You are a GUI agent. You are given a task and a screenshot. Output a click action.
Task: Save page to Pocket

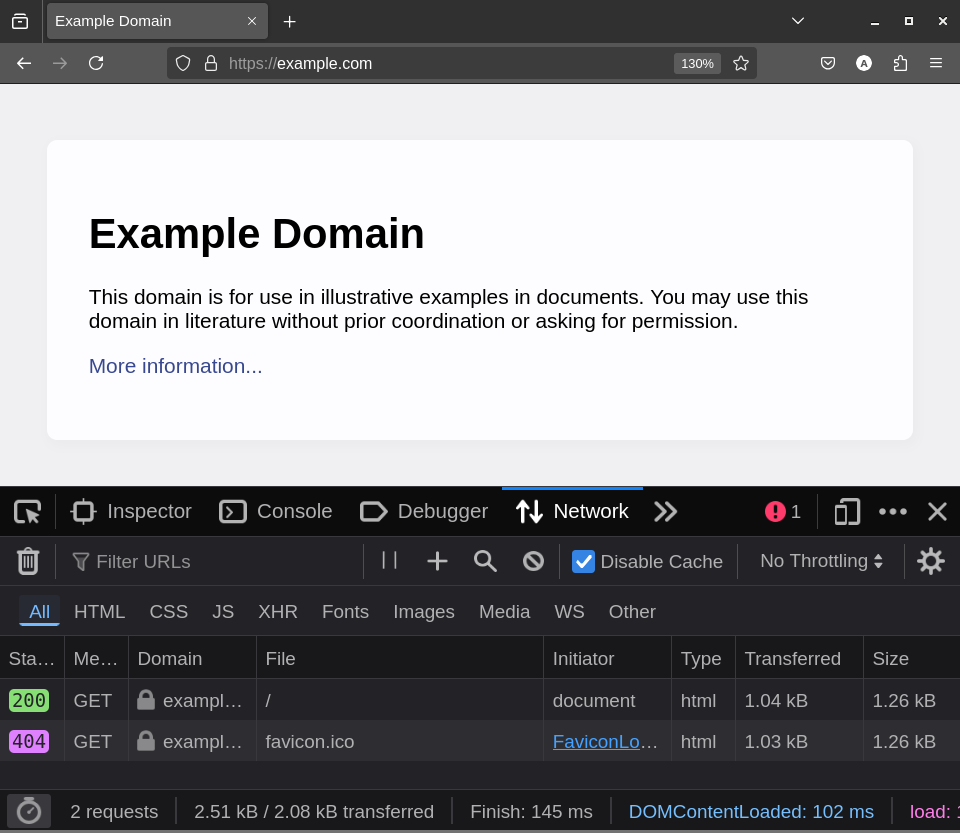tap(828, 63)
